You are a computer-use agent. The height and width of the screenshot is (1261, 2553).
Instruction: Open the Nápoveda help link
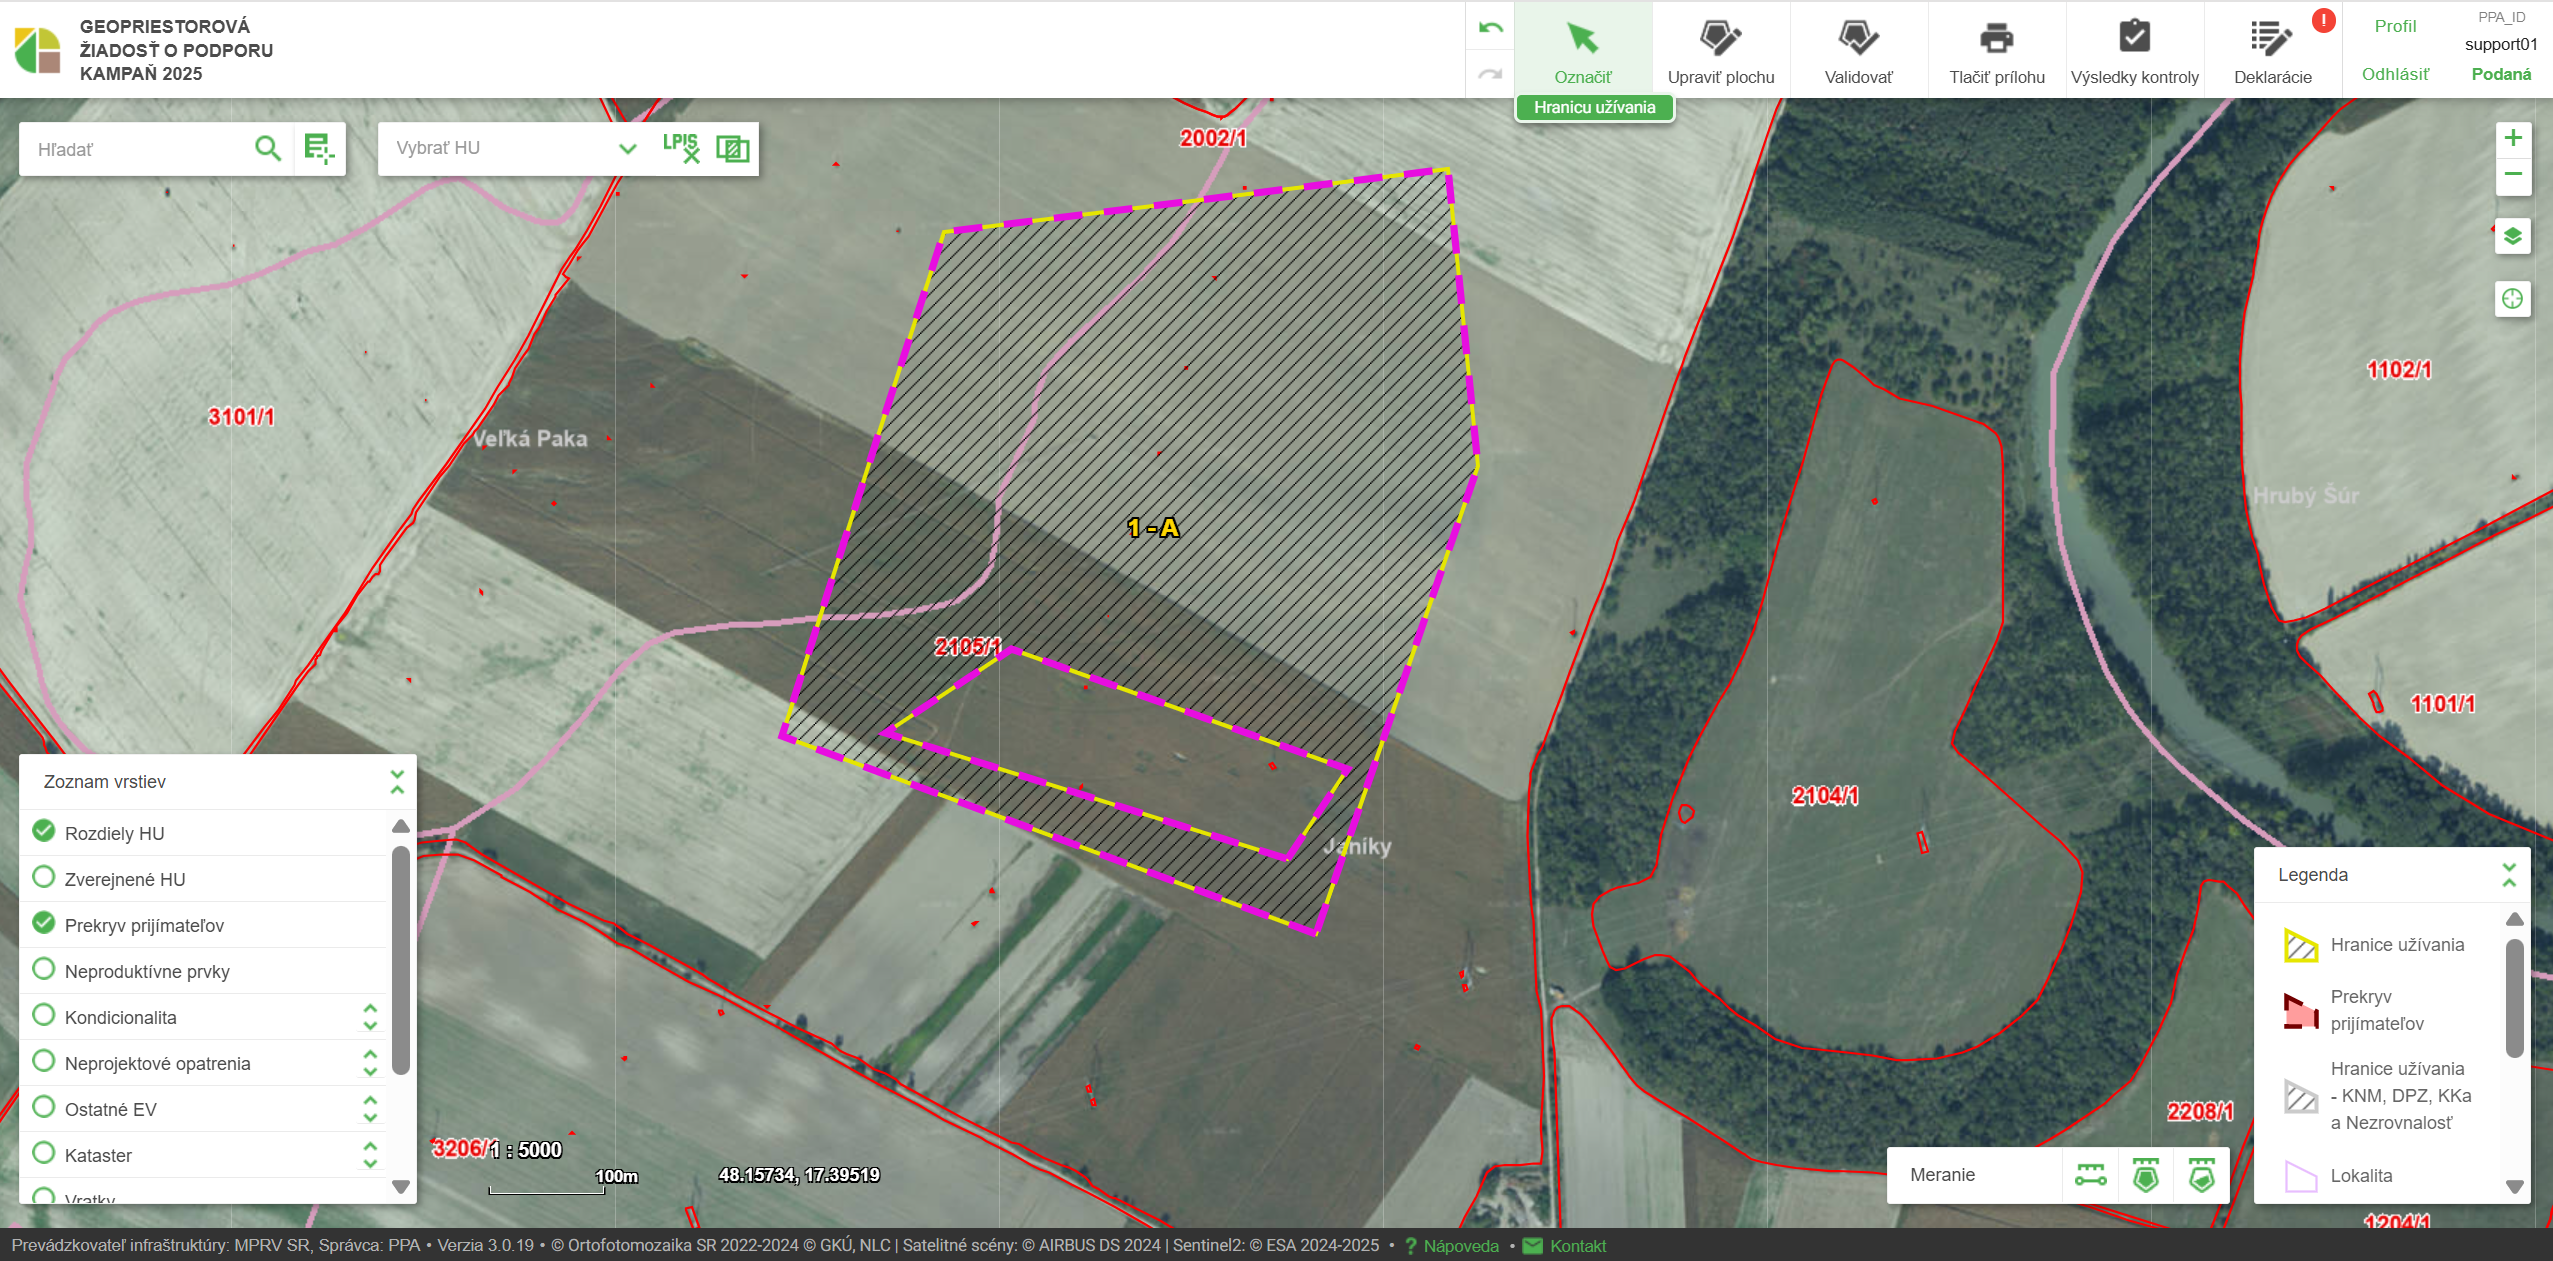(1460, 1246)
